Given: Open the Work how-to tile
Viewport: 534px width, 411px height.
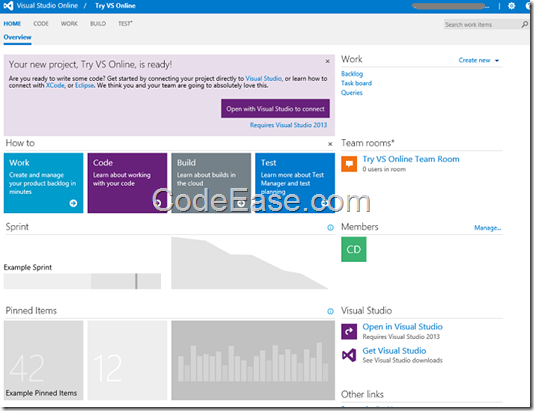Looking at the screenshot, I should coord(43,183).
